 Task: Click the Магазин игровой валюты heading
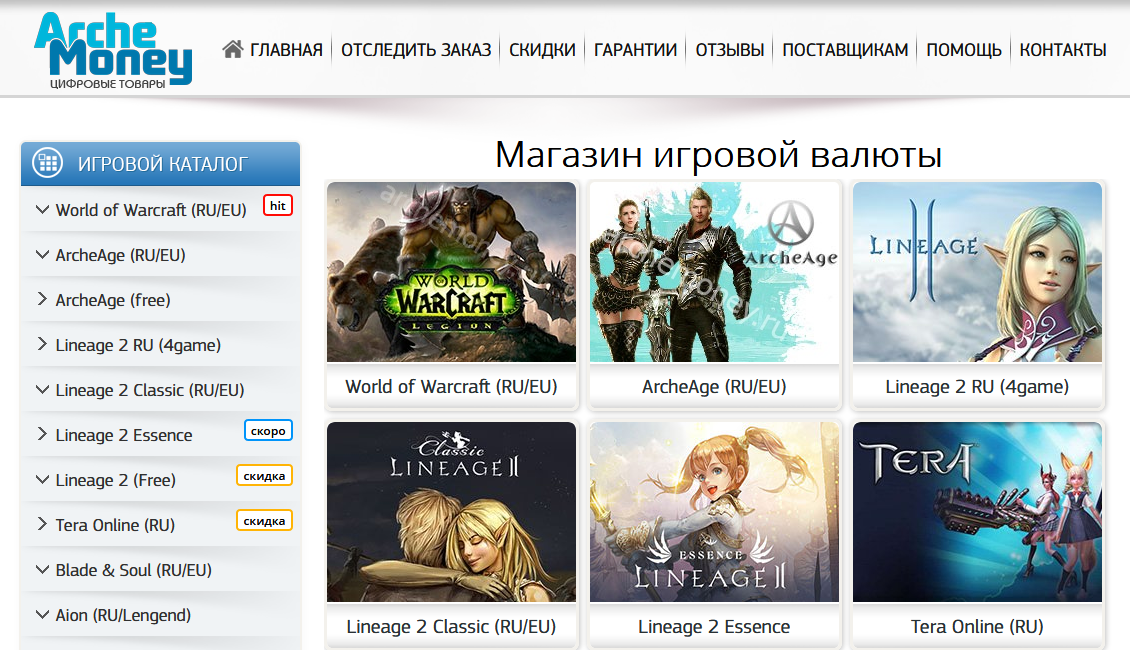[719, 155]
